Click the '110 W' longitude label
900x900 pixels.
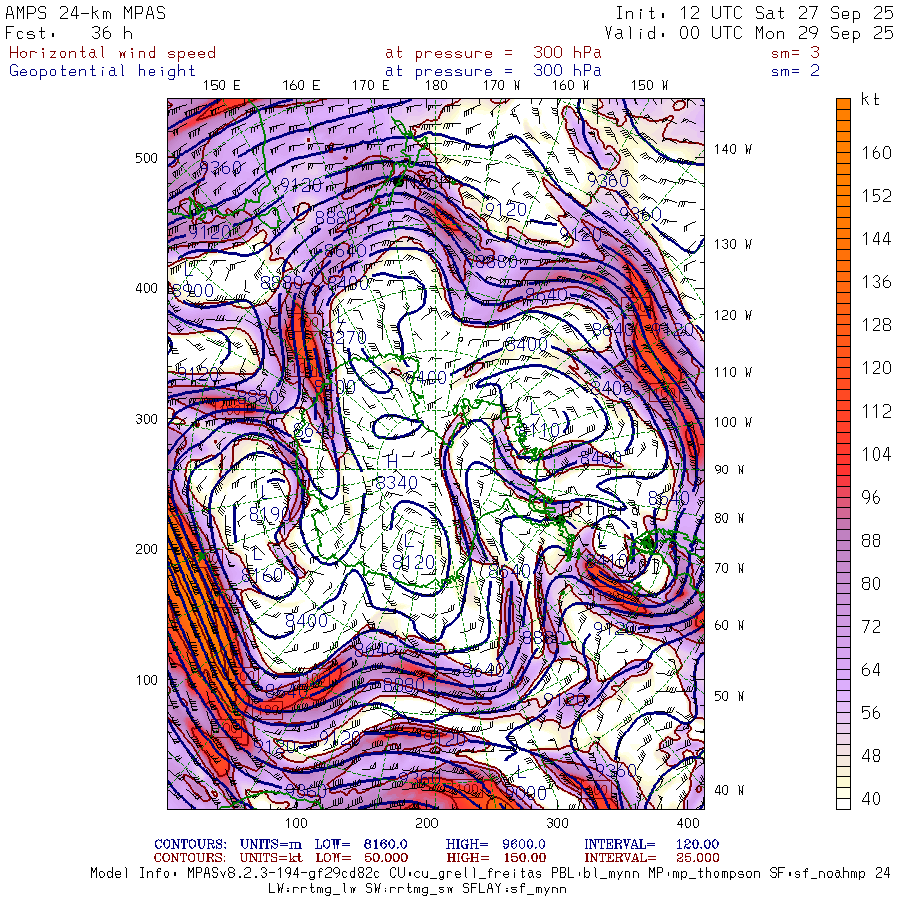[x=732, y=373]
